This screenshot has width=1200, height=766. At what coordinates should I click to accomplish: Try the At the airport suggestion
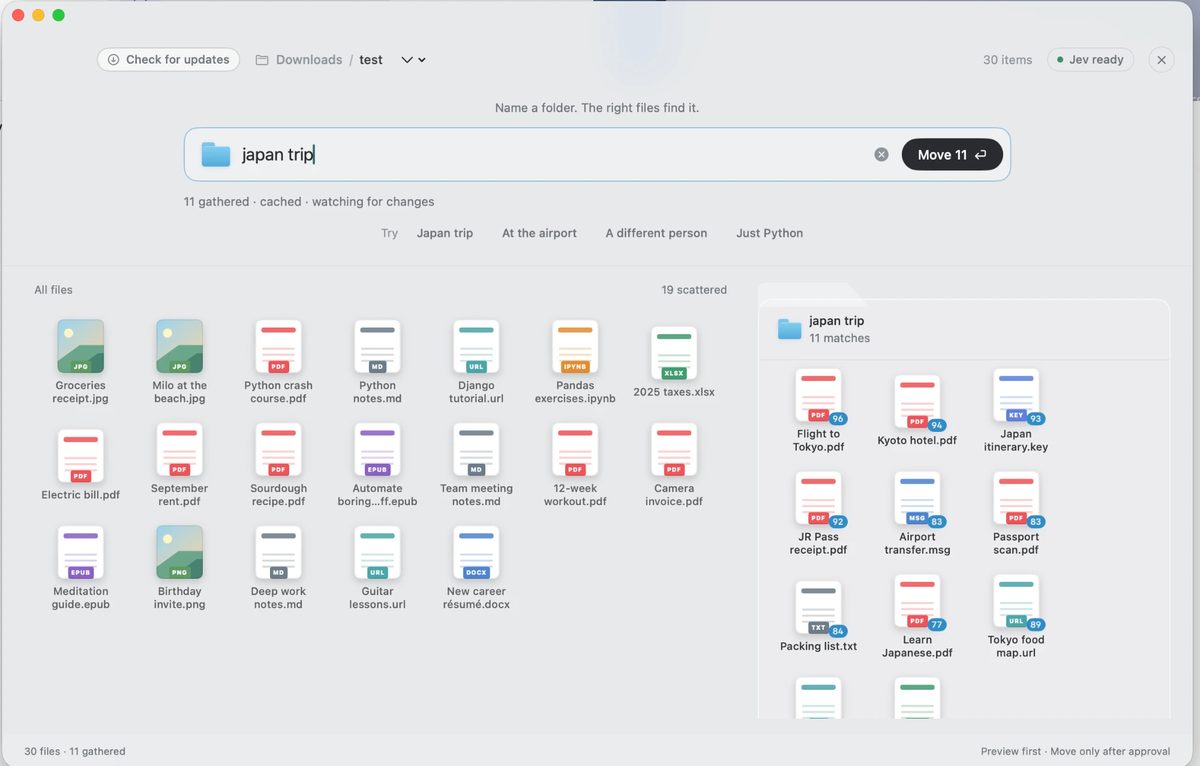click(x=539, y=233)
